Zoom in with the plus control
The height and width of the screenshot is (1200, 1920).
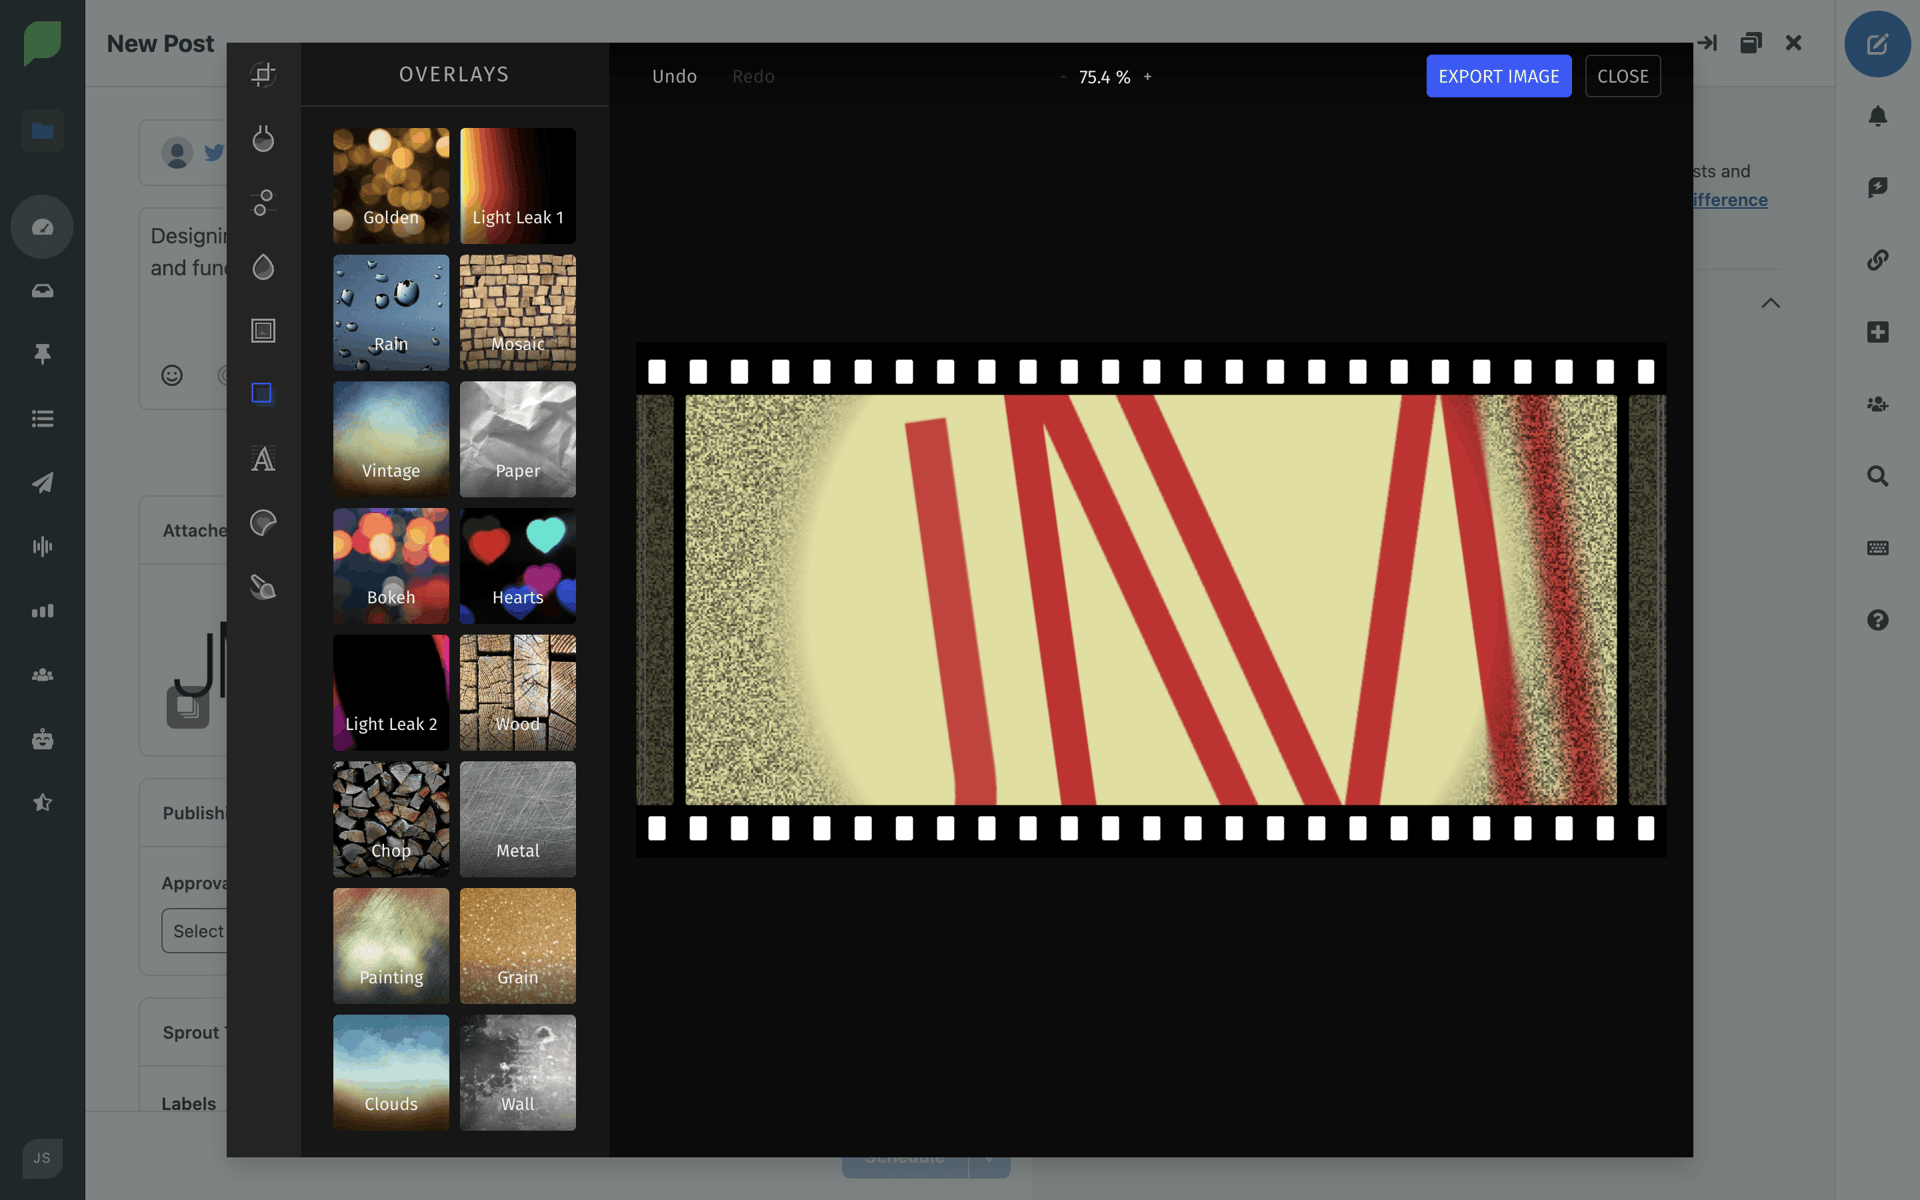(1147, 76)
